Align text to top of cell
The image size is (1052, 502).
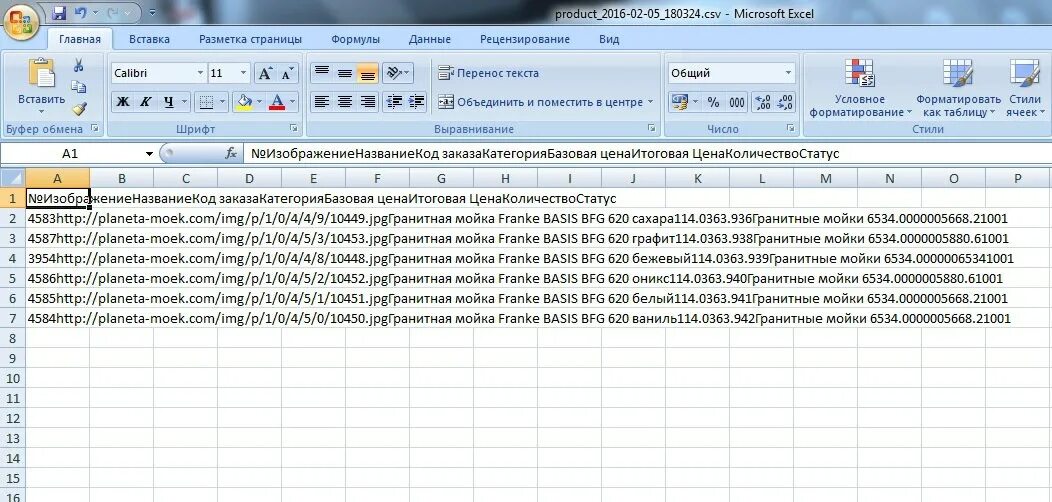[x=322, y=73]
